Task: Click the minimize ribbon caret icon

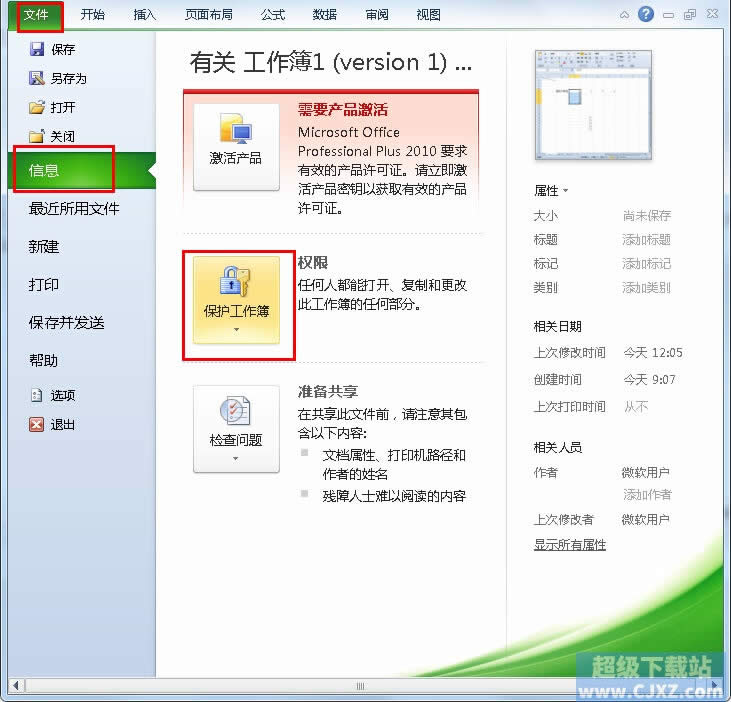Action: point(624,15)
